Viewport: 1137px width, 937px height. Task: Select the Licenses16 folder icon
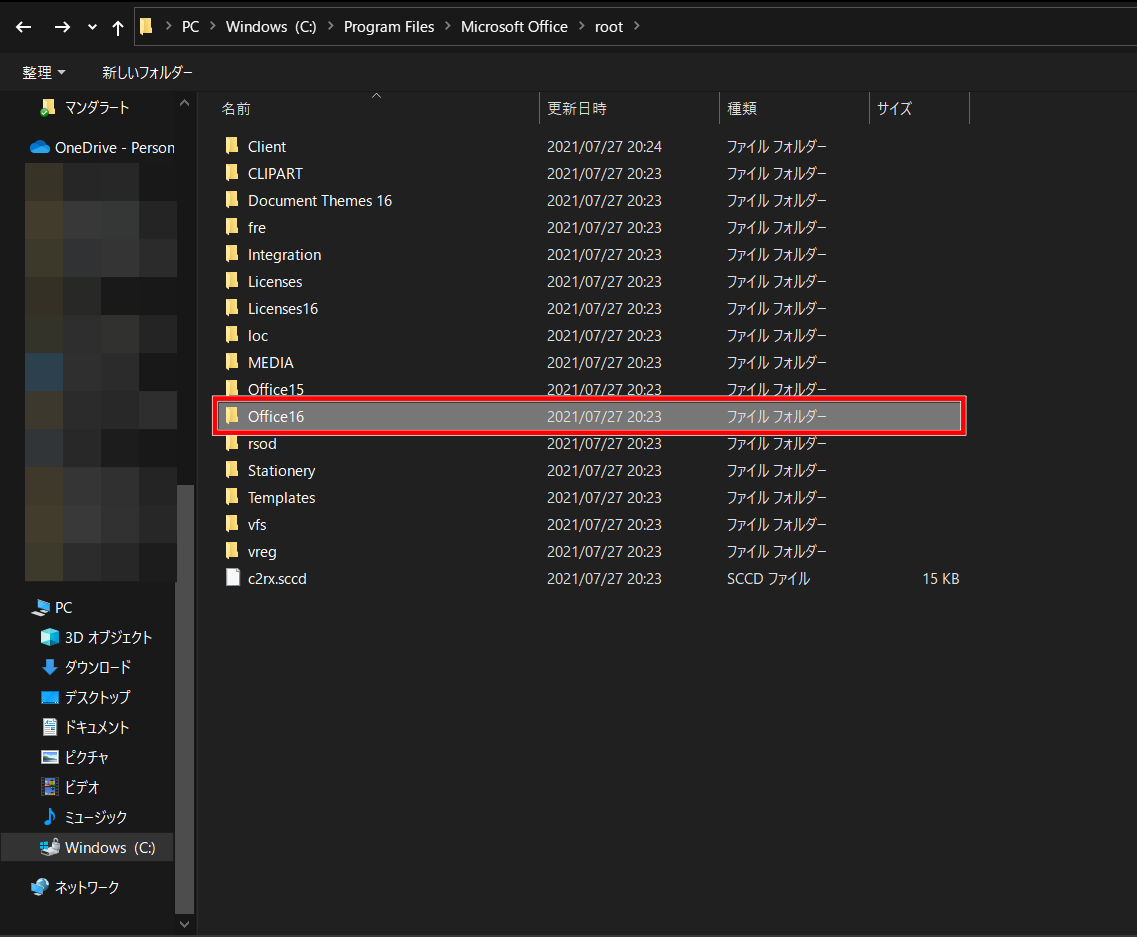(232, 307)
